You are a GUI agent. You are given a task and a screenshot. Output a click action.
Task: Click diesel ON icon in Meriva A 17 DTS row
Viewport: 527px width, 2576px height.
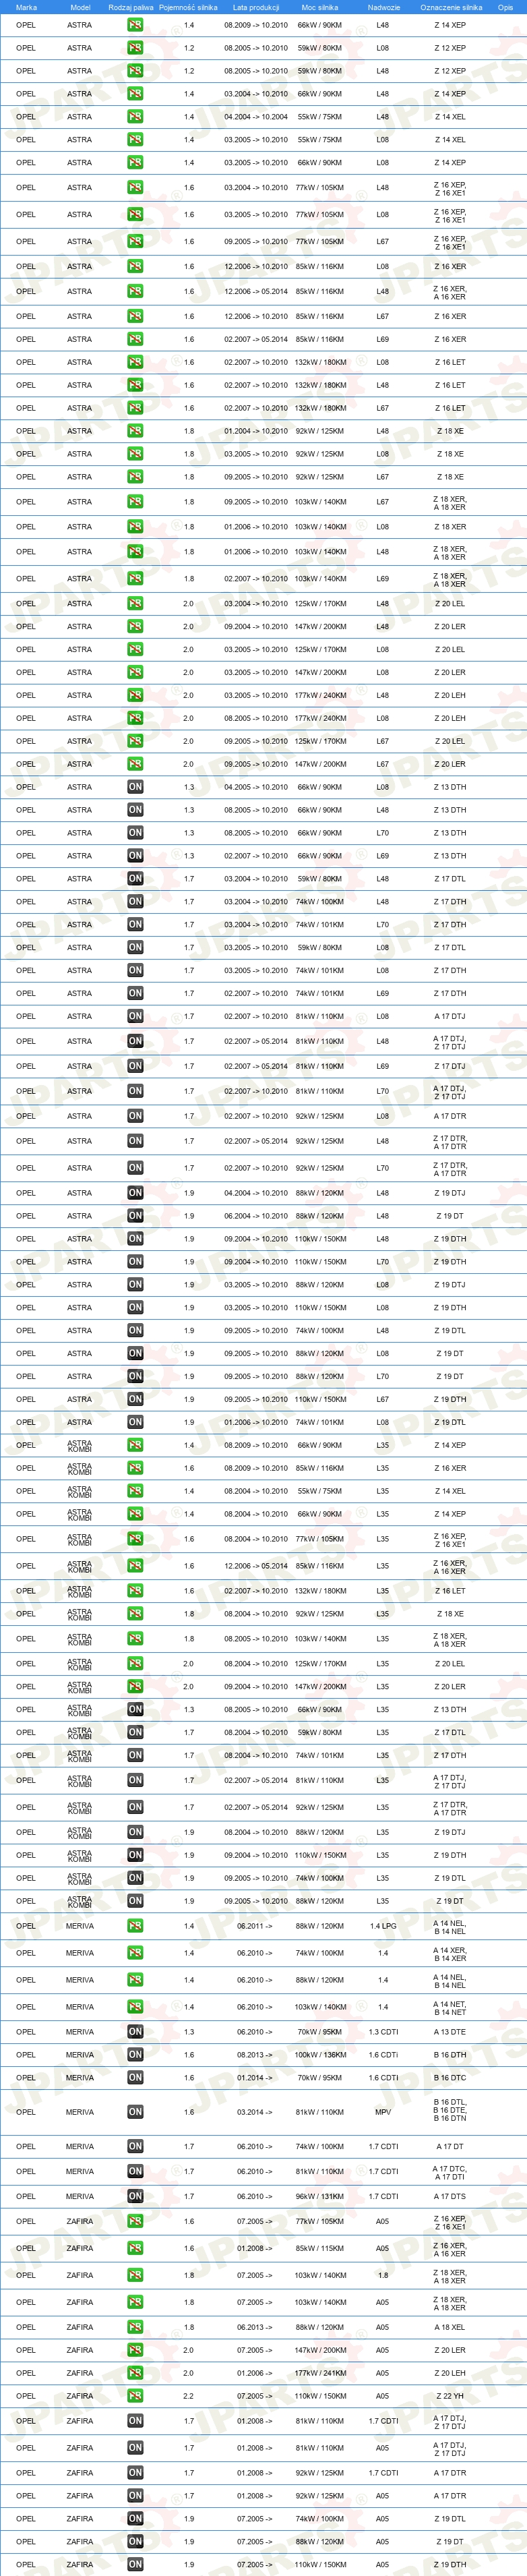pyautogui.click(x=135, y=2196)
